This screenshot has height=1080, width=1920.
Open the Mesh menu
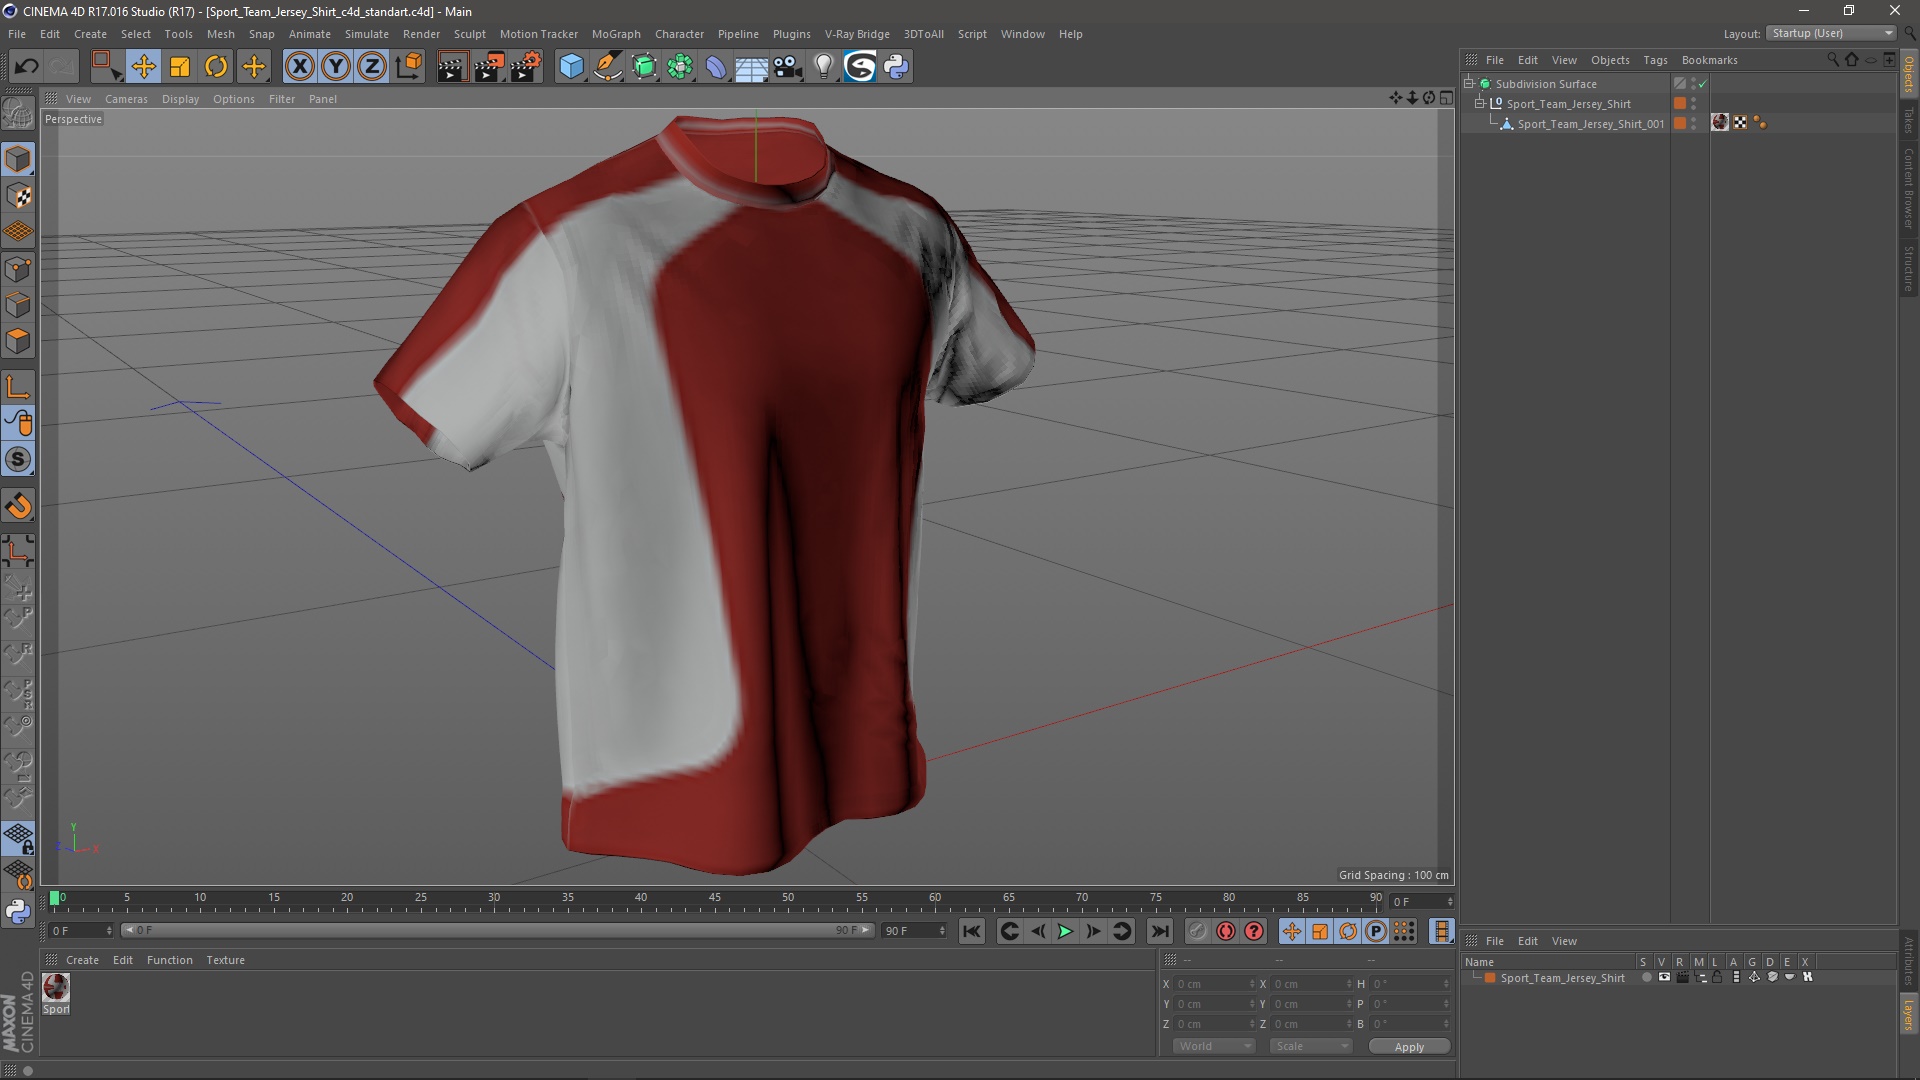point(220,34)
